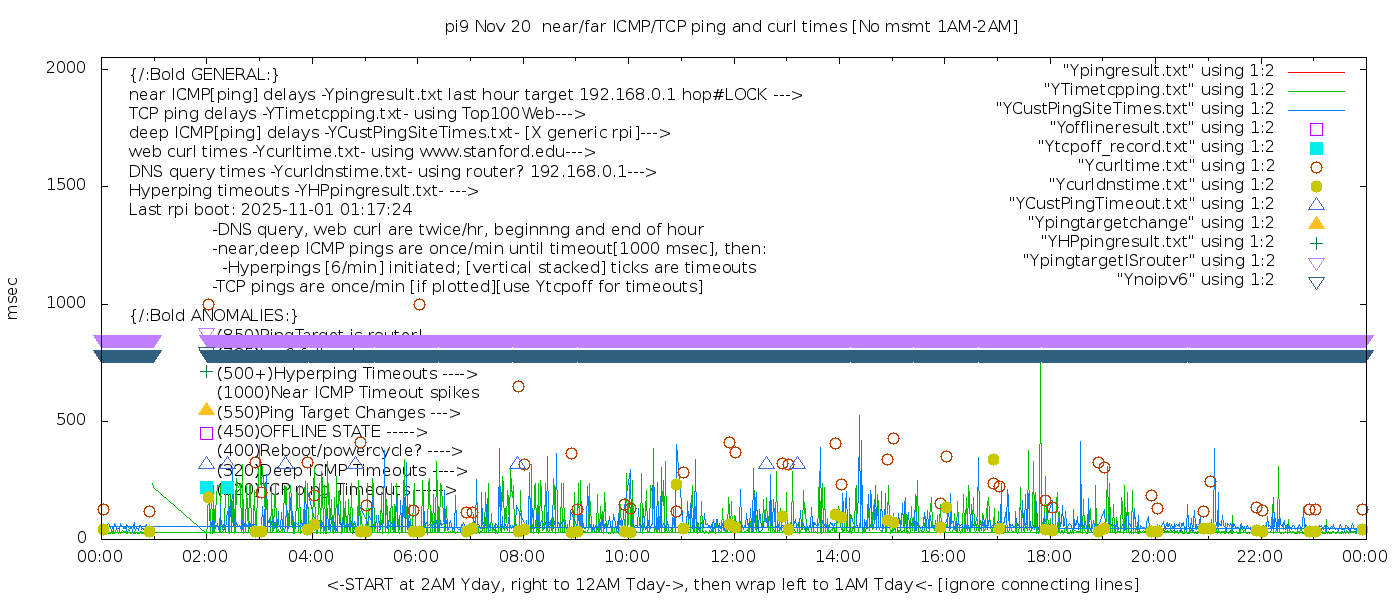Click the green plus beside Hyperping Timeouts
The height and width of the screenshot is (600, 1400).
(207, 372)
